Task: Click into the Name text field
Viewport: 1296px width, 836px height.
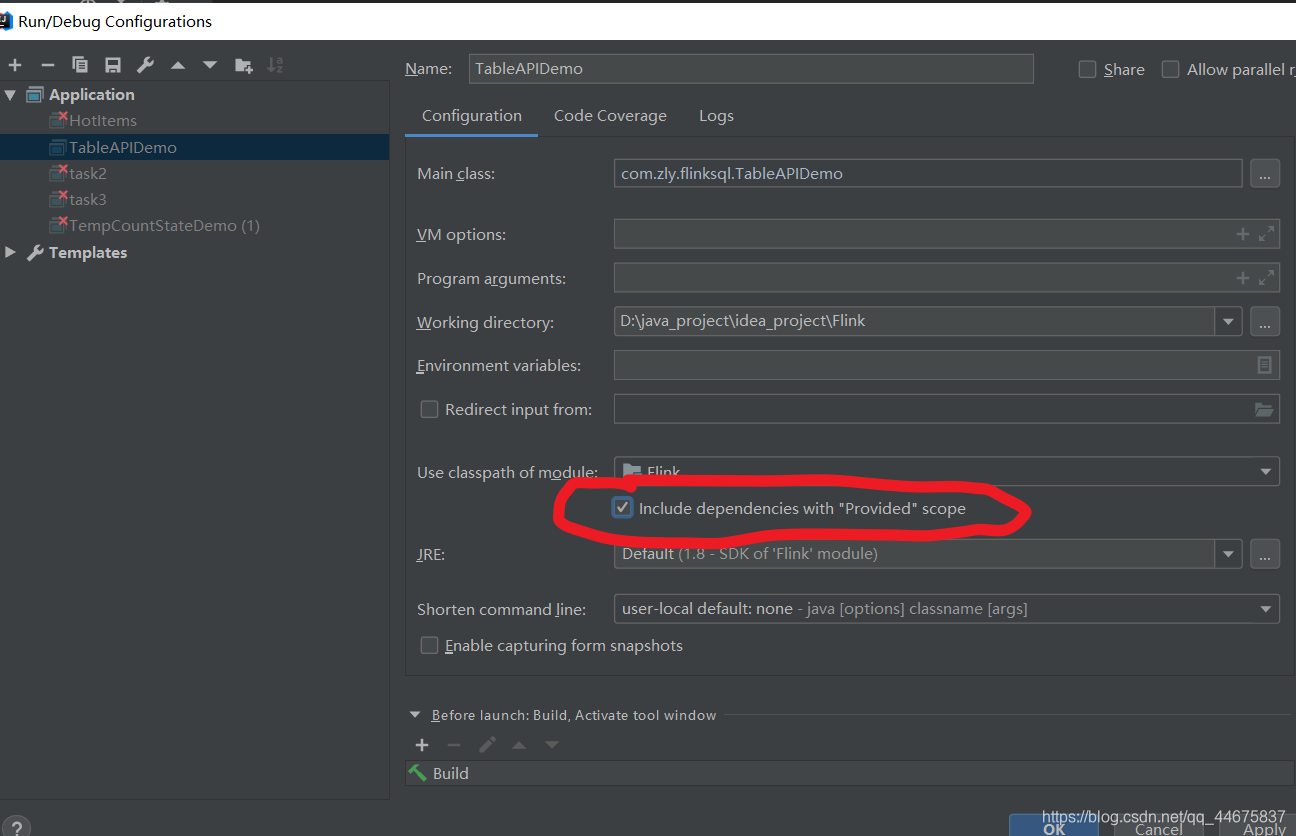Action: coord(750,69)
